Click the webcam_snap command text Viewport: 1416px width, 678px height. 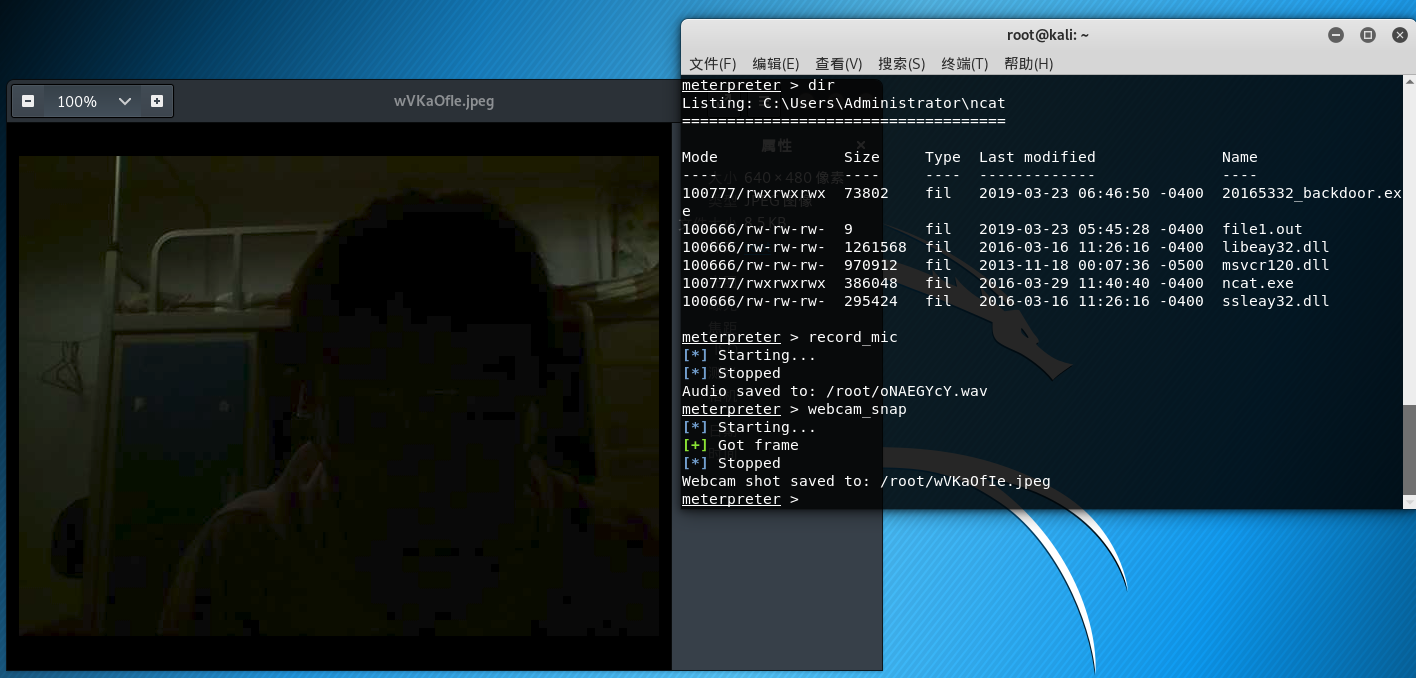coord(857,409)
